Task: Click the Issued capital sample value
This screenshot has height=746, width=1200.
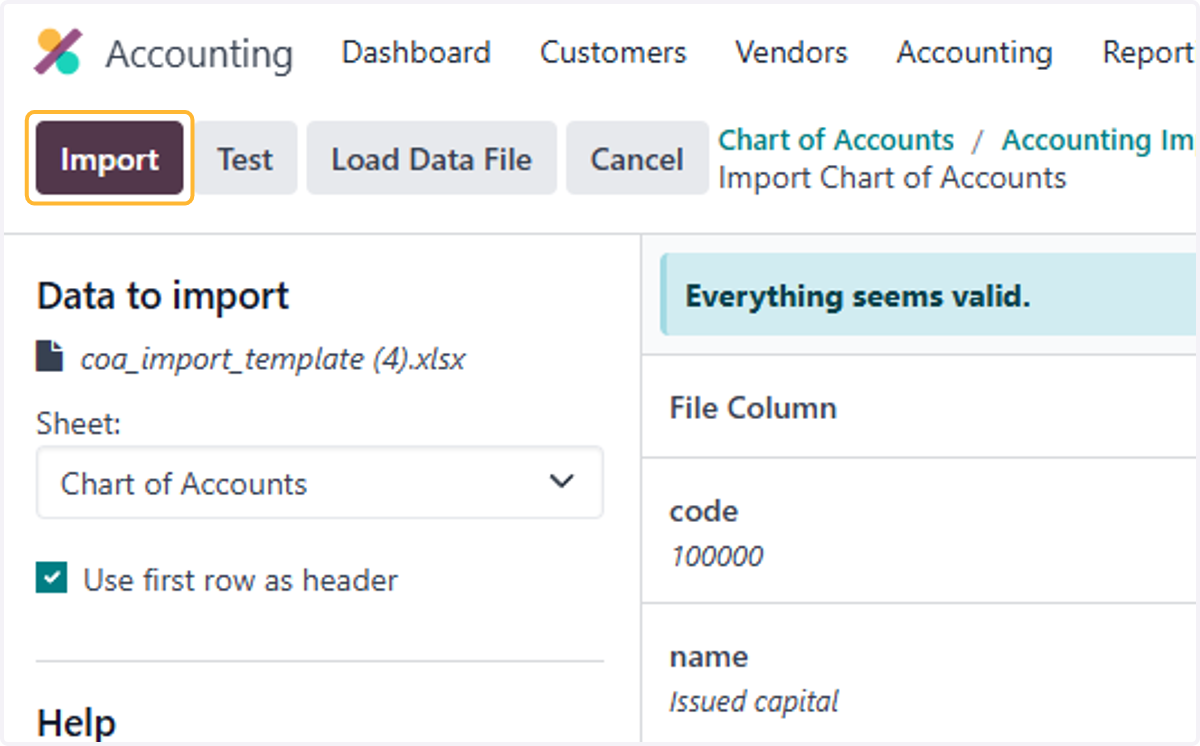Action: coord(754,702)
